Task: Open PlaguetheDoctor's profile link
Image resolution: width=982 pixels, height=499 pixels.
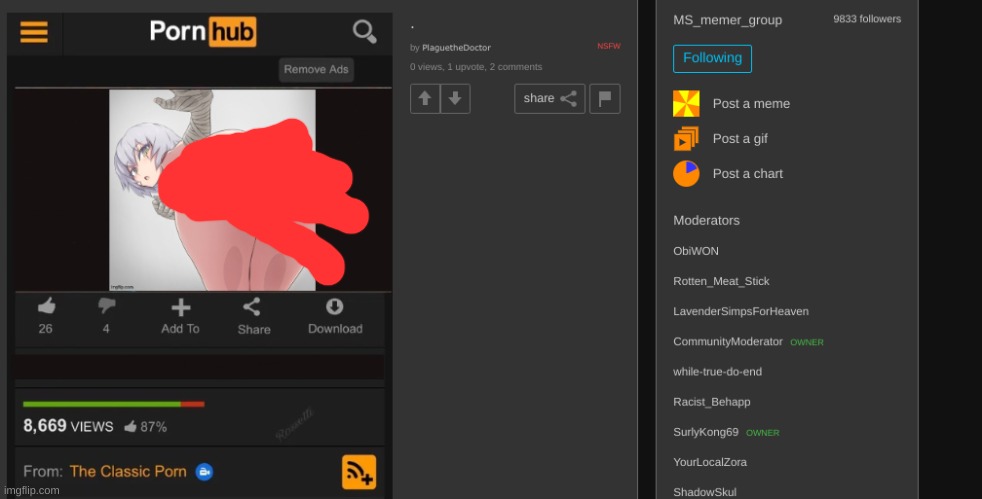Action: coord(456,48)
